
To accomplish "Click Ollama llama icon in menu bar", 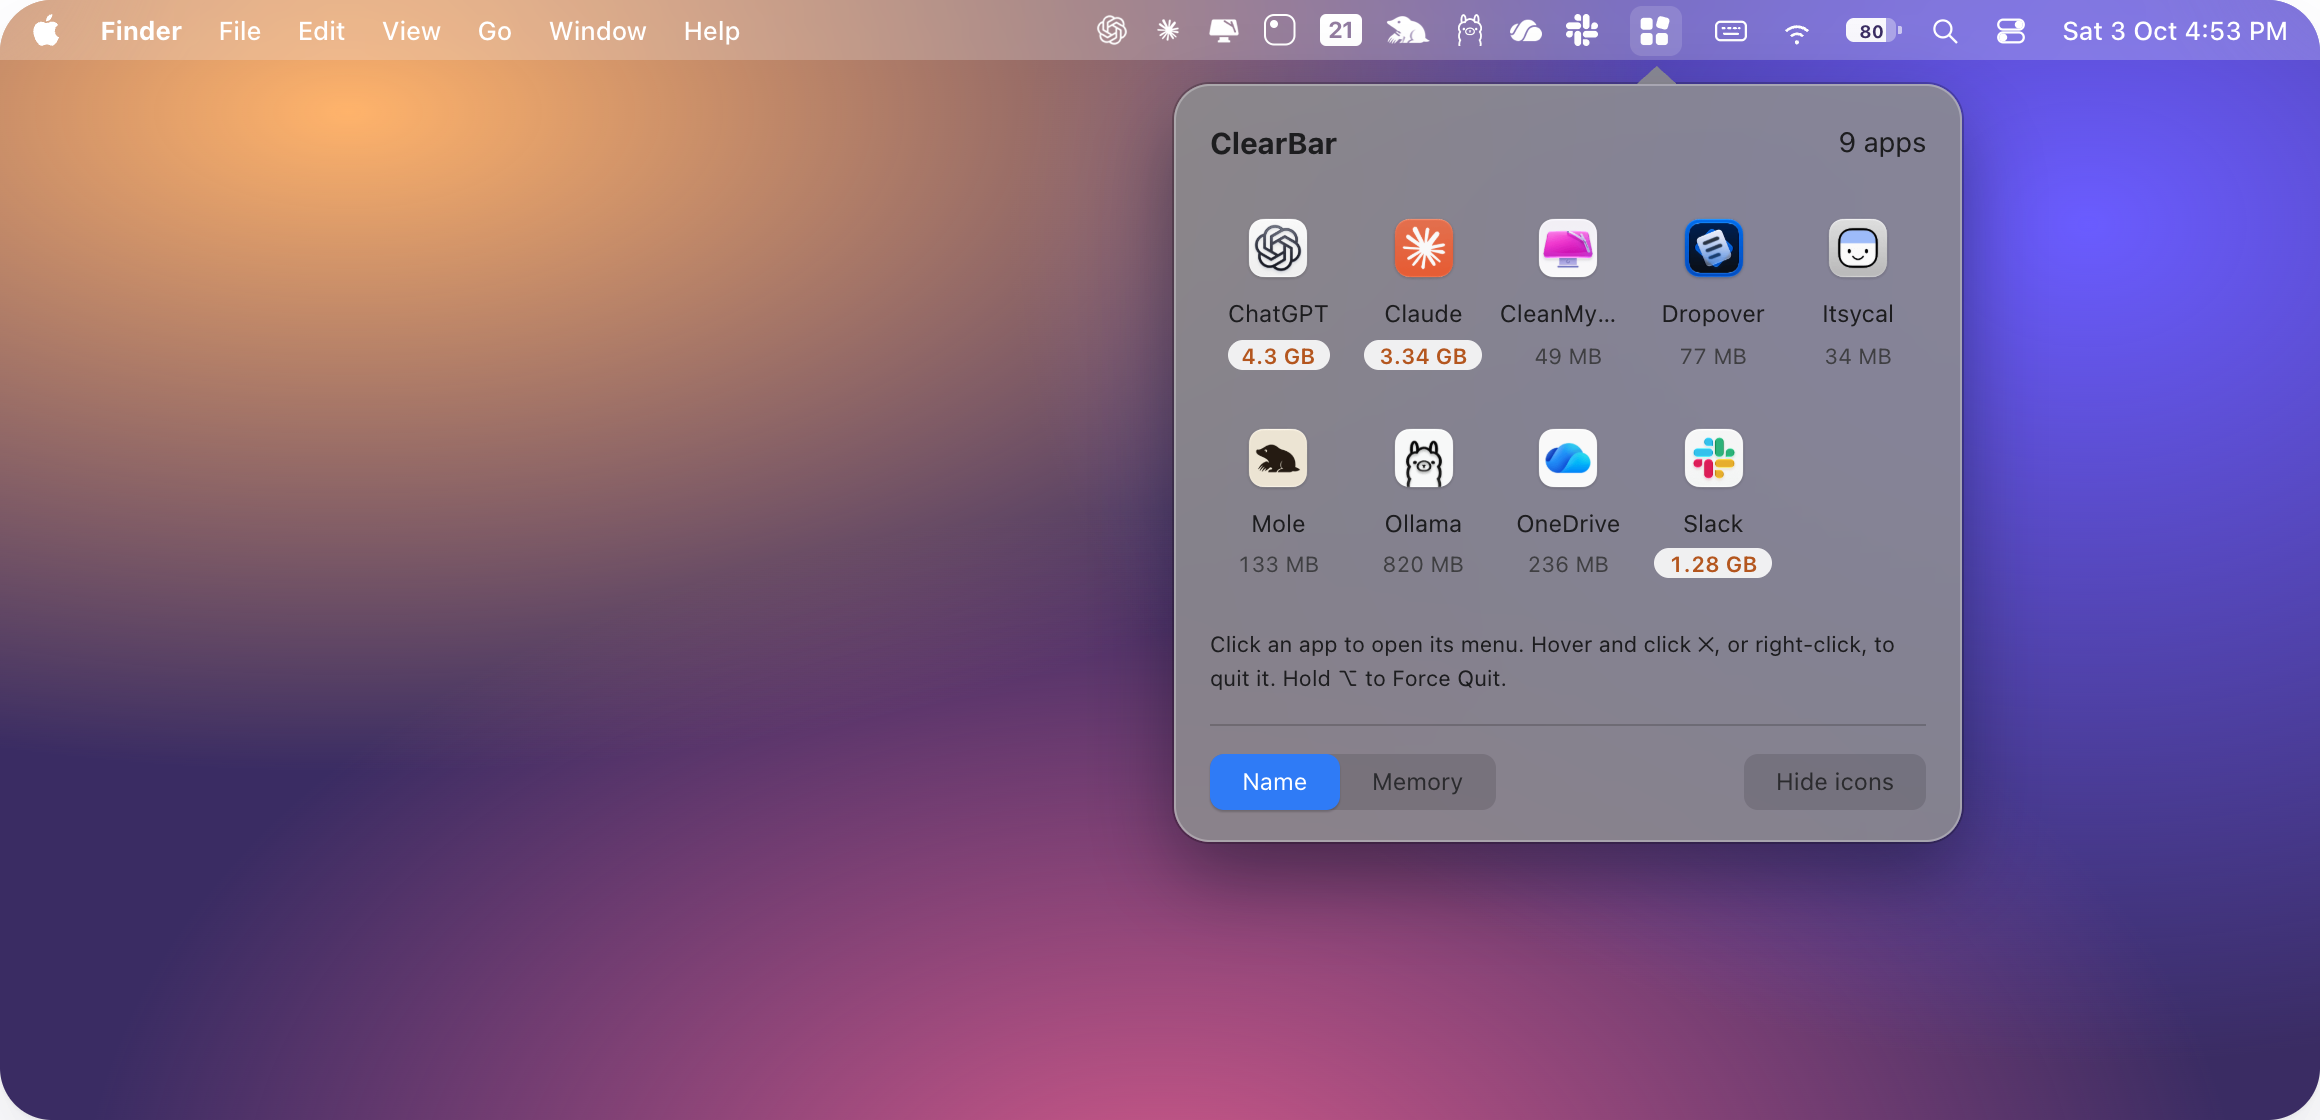I will 1469,31.
